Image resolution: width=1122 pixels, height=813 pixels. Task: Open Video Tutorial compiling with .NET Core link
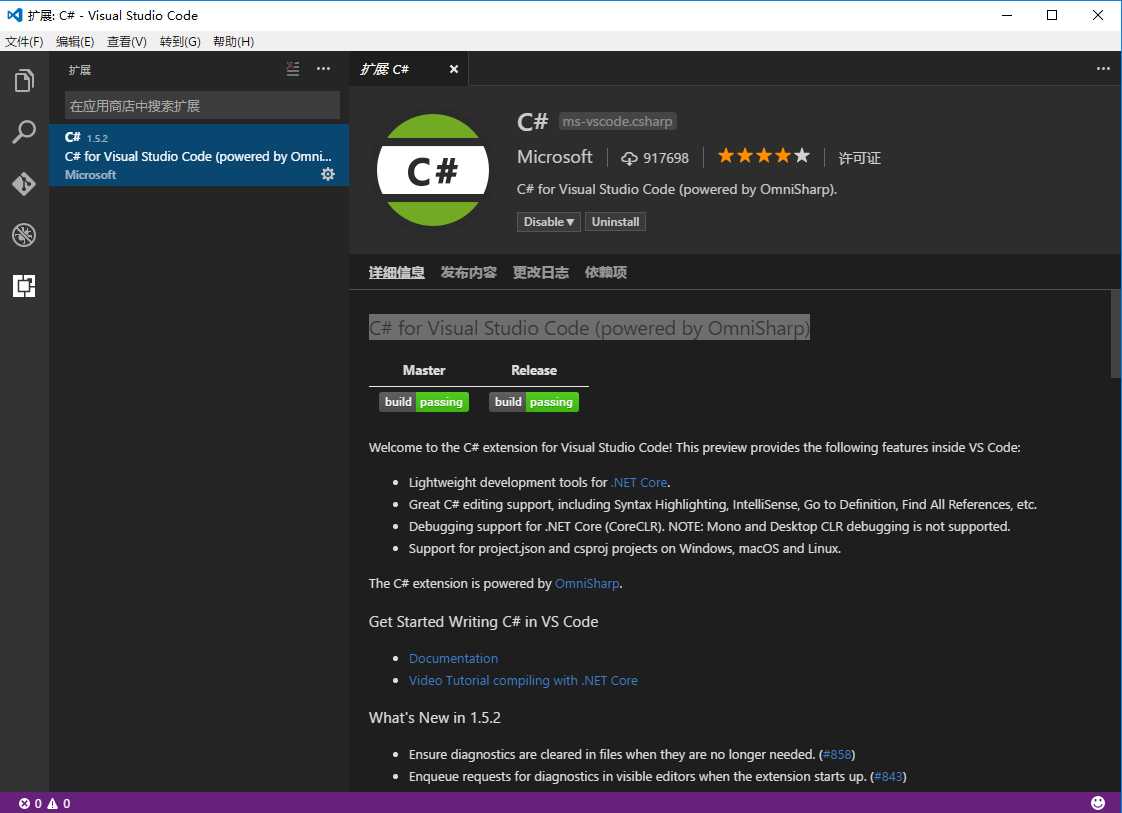pyautogui.click(x=523, y=681)
